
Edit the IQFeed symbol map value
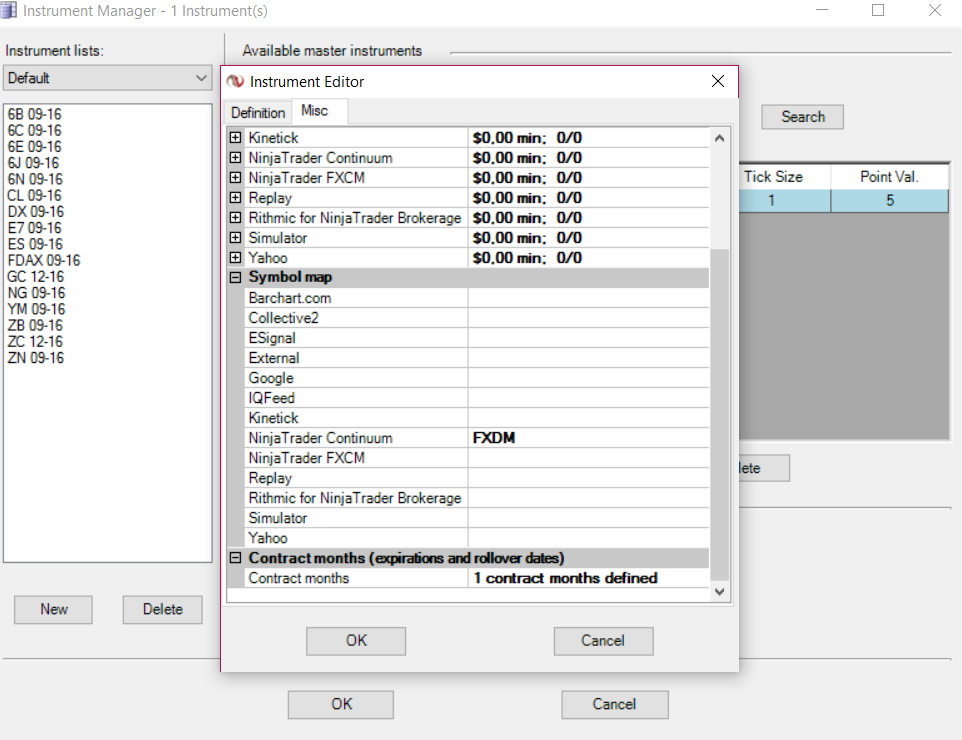pyautogui.click(x=588, y=398)
